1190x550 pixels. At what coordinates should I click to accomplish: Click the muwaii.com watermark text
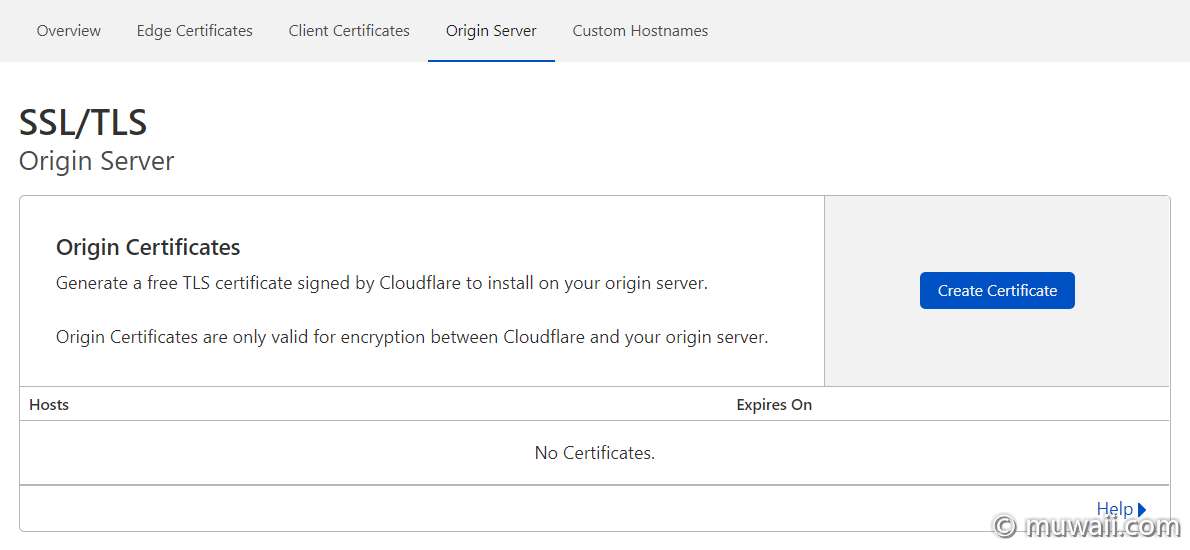tap(1101, 526)
